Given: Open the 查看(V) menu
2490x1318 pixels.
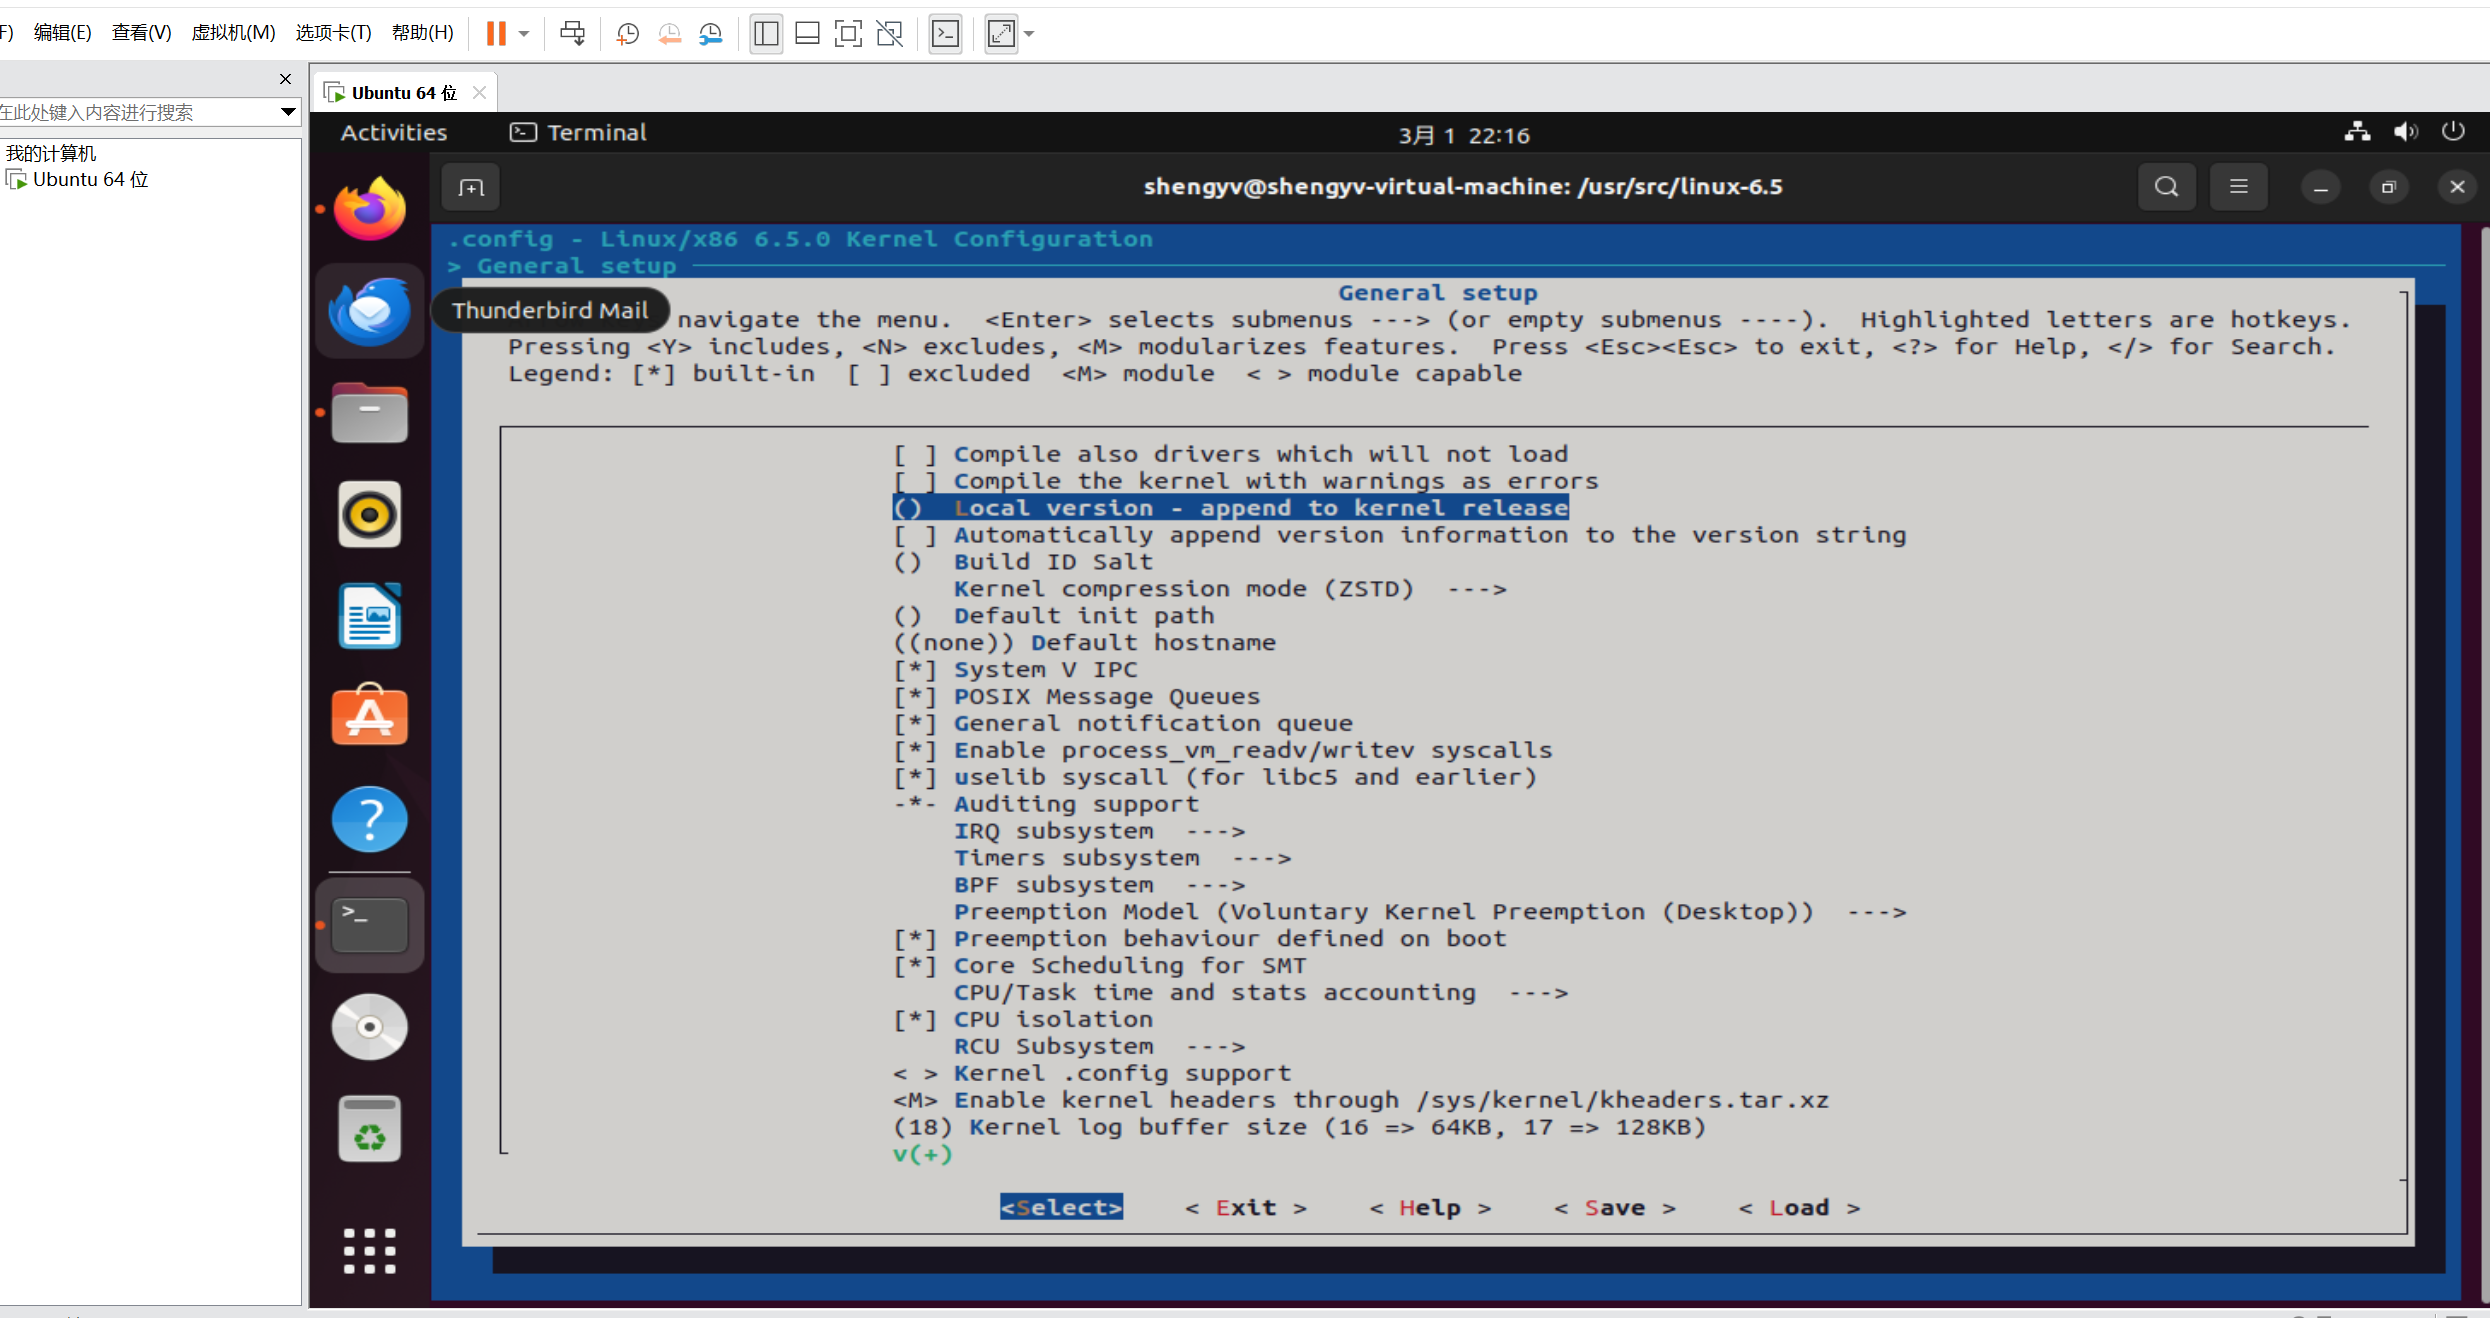Looking at the screenshot, I should (x=141, y=33).
